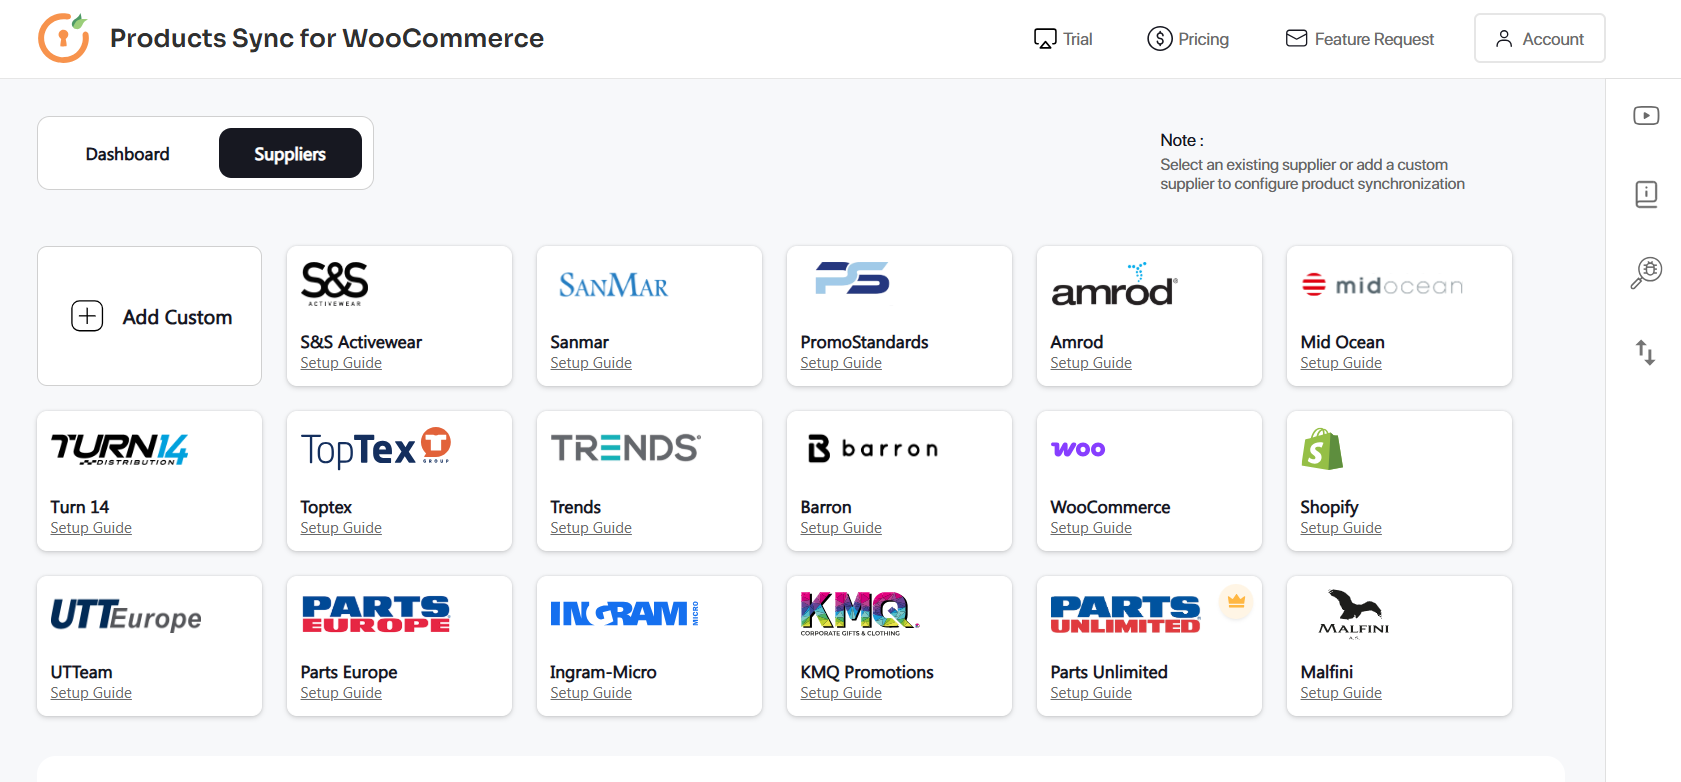This screenshot has width=1681, height=782.
Task: Click the crown premium badge on Parts Unlimited
Action: [x=1236, y=601]
